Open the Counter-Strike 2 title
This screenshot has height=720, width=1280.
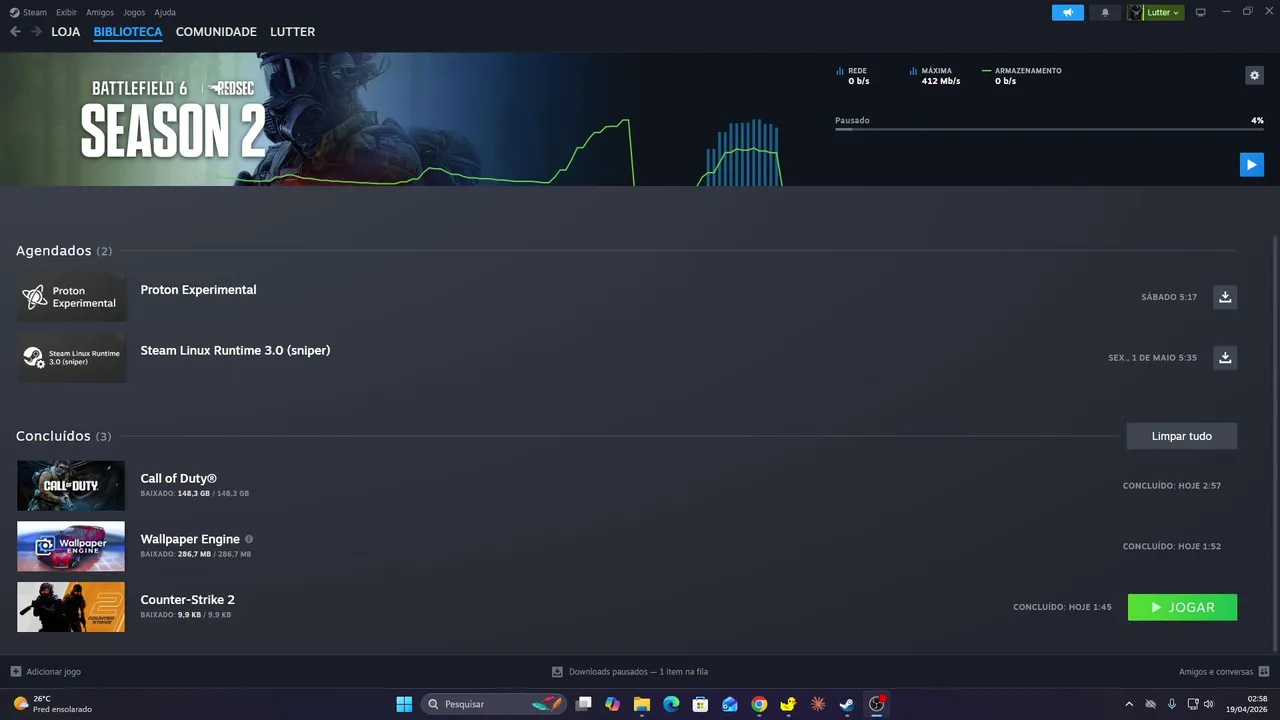tap(187, 600)
